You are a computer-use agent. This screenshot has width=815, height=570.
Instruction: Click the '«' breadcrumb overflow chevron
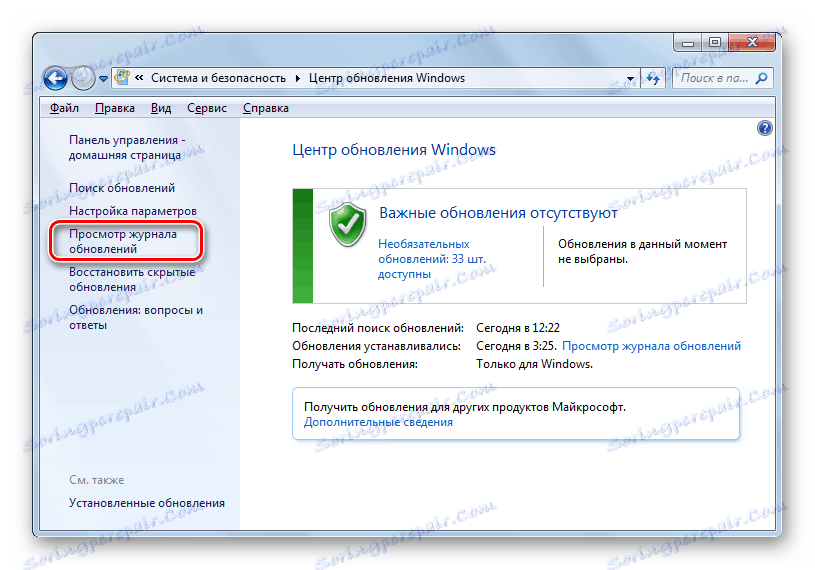(139, 77)
